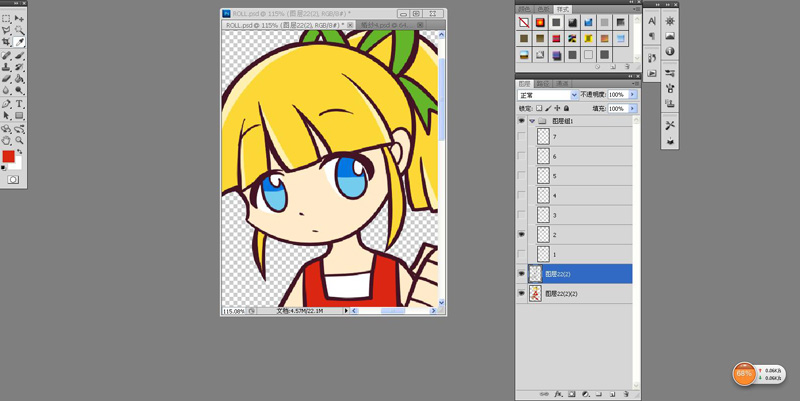Show layer 4

point(521,195)
